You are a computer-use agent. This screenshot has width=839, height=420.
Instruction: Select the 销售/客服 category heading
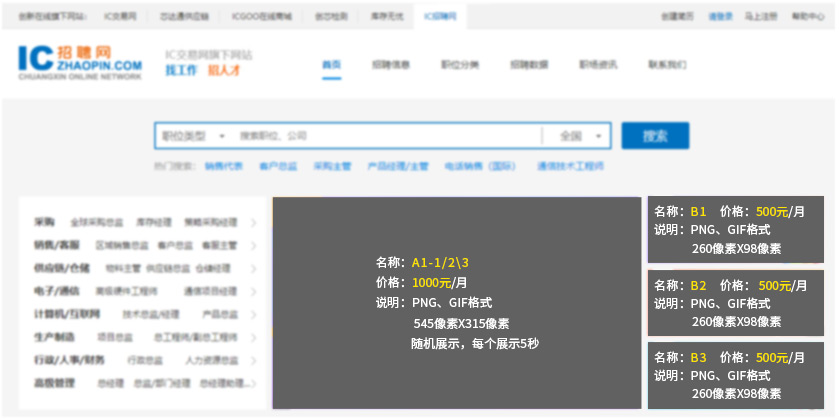point(57,245)
